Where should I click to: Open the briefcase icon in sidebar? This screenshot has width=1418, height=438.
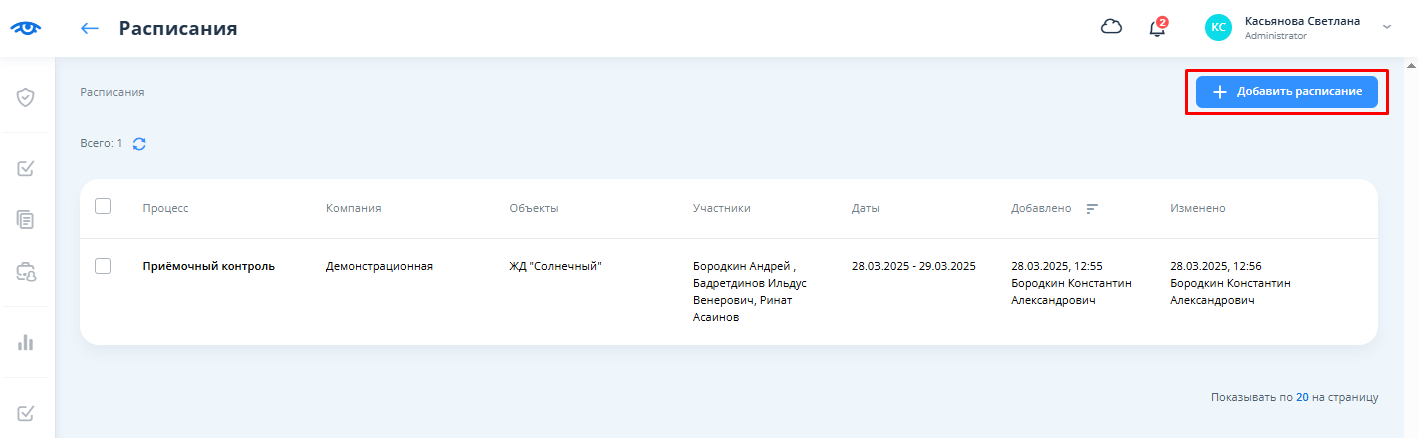[27, 271]
